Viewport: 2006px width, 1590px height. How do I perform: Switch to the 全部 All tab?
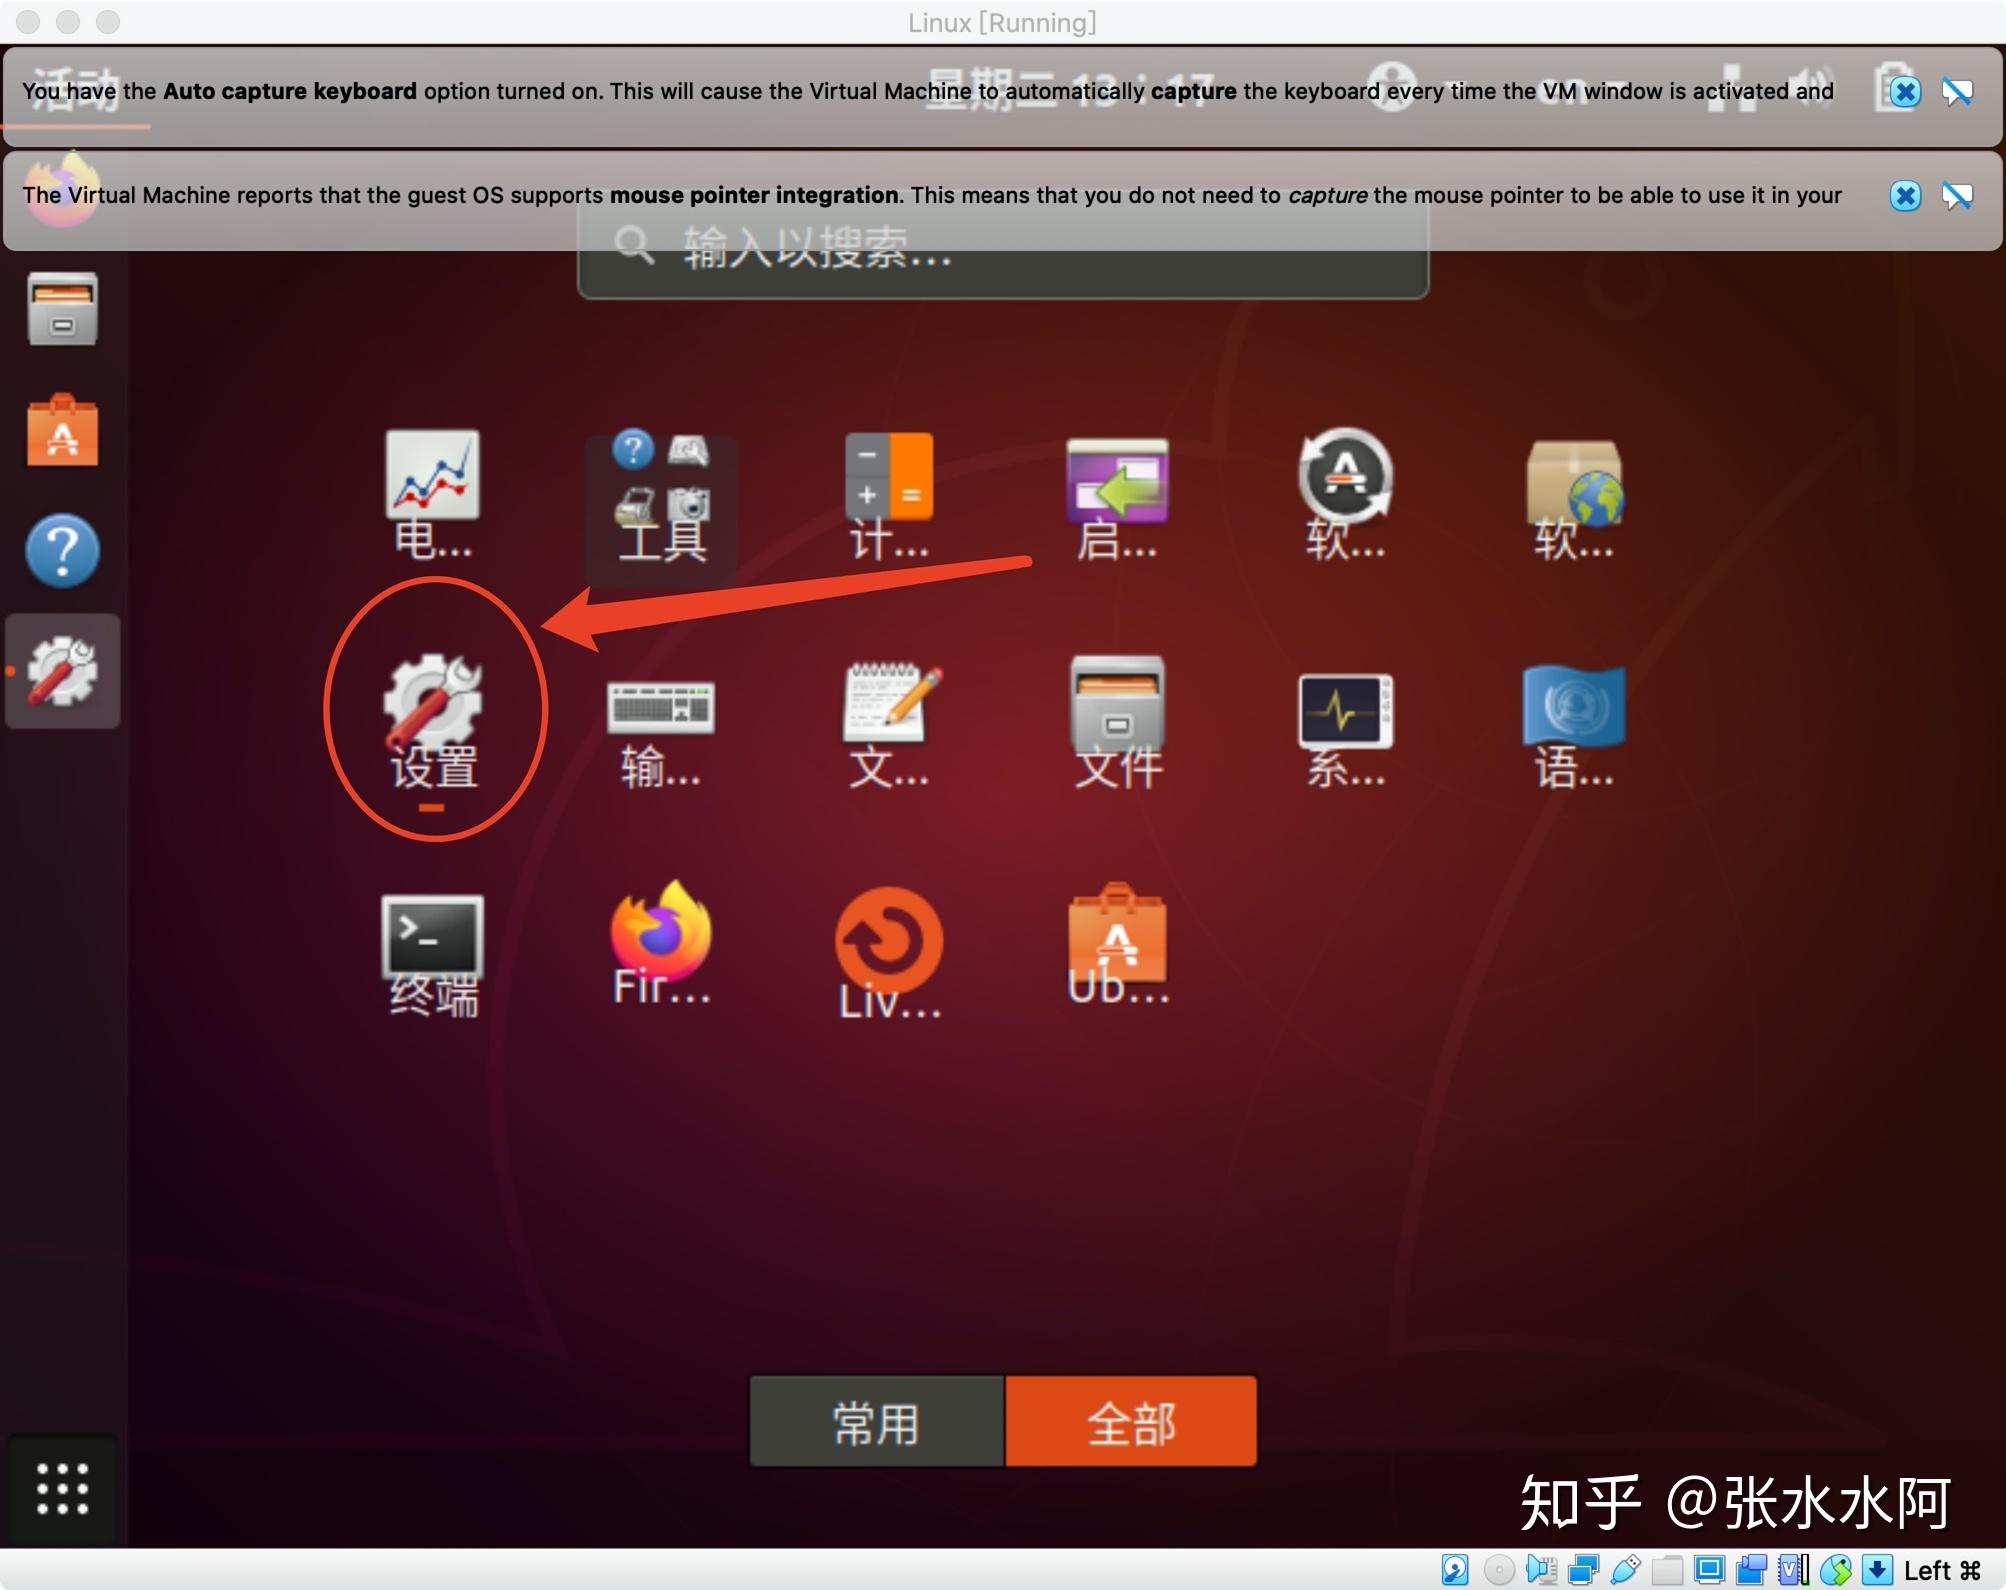point(1130,1421)
